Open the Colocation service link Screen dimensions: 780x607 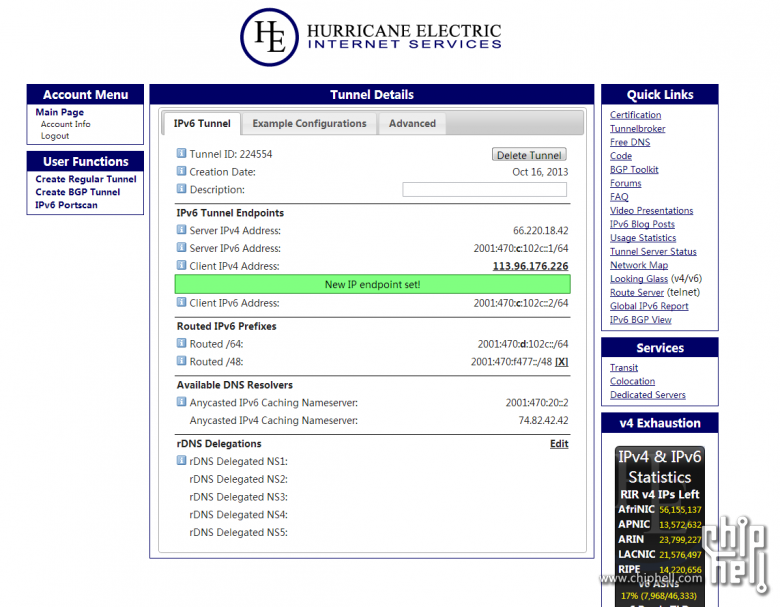click(x=632, y=382)
